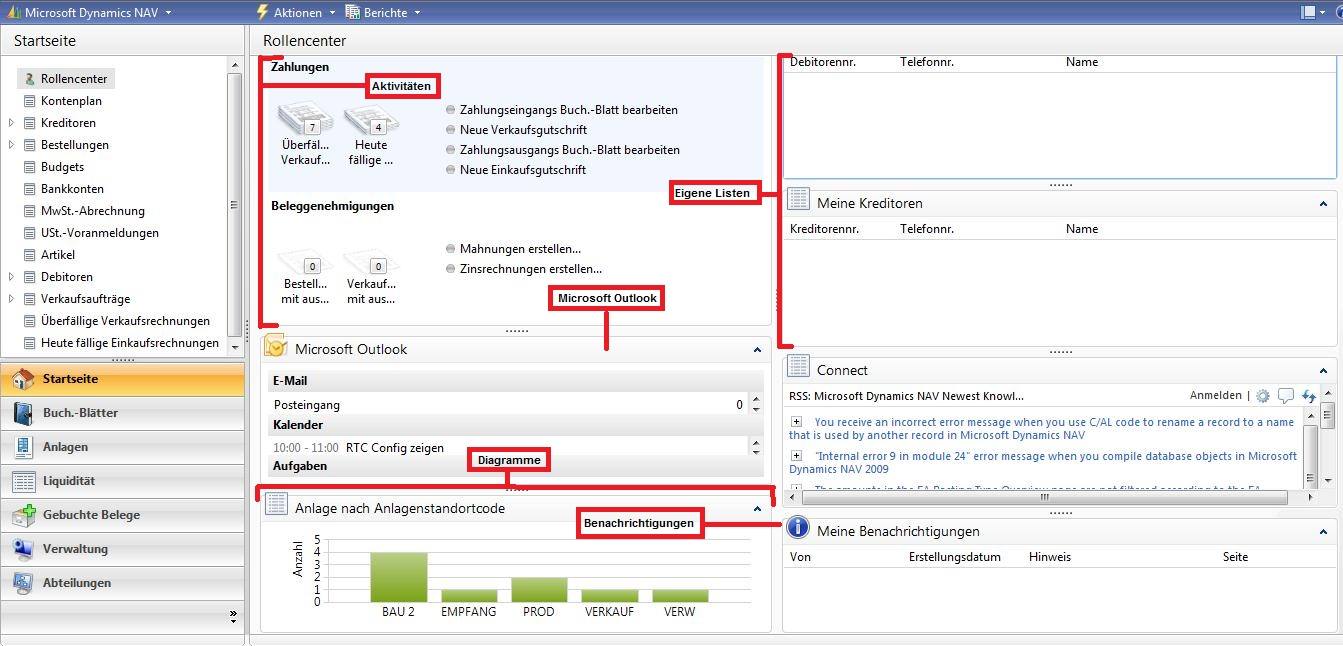
Task: Click Neue Einkaufsgutschrift action
Action: tap(522, 170)
